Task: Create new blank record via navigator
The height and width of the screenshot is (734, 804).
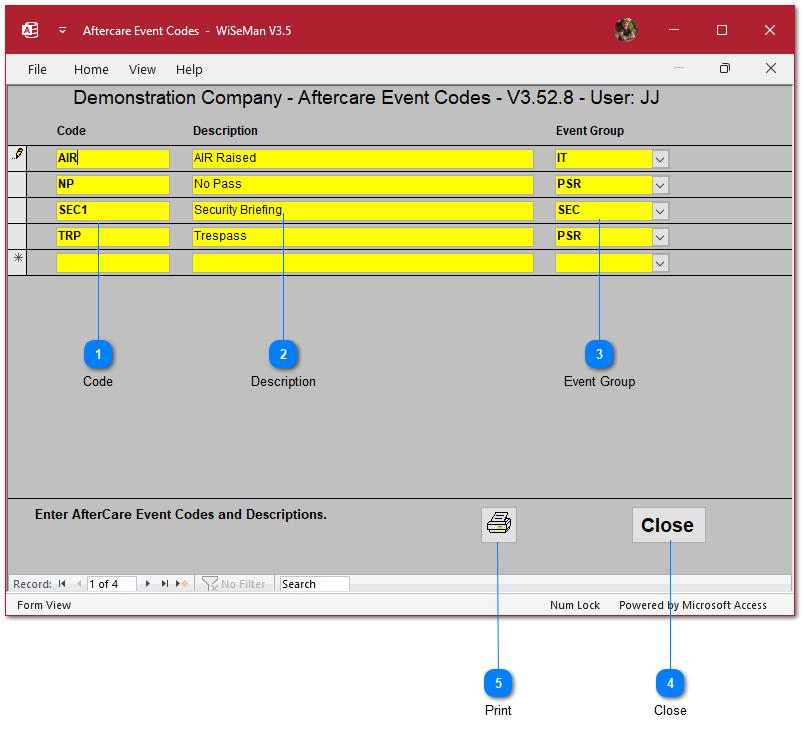Action: pyautogui.click(x=181, y=584)
